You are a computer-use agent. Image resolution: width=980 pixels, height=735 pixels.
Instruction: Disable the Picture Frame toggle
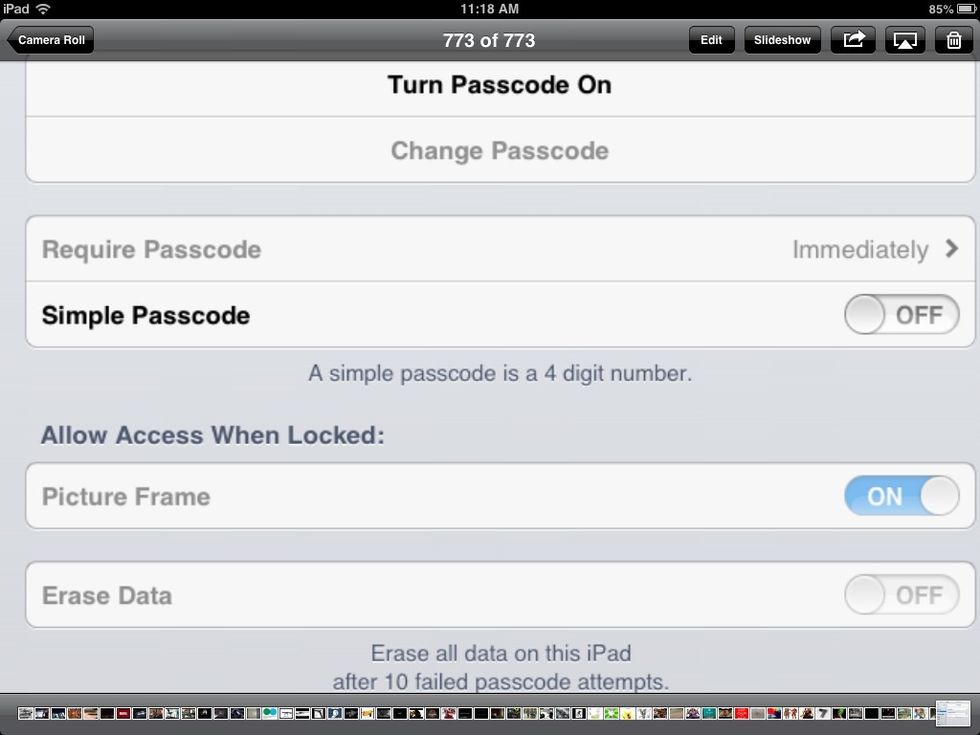901,496
